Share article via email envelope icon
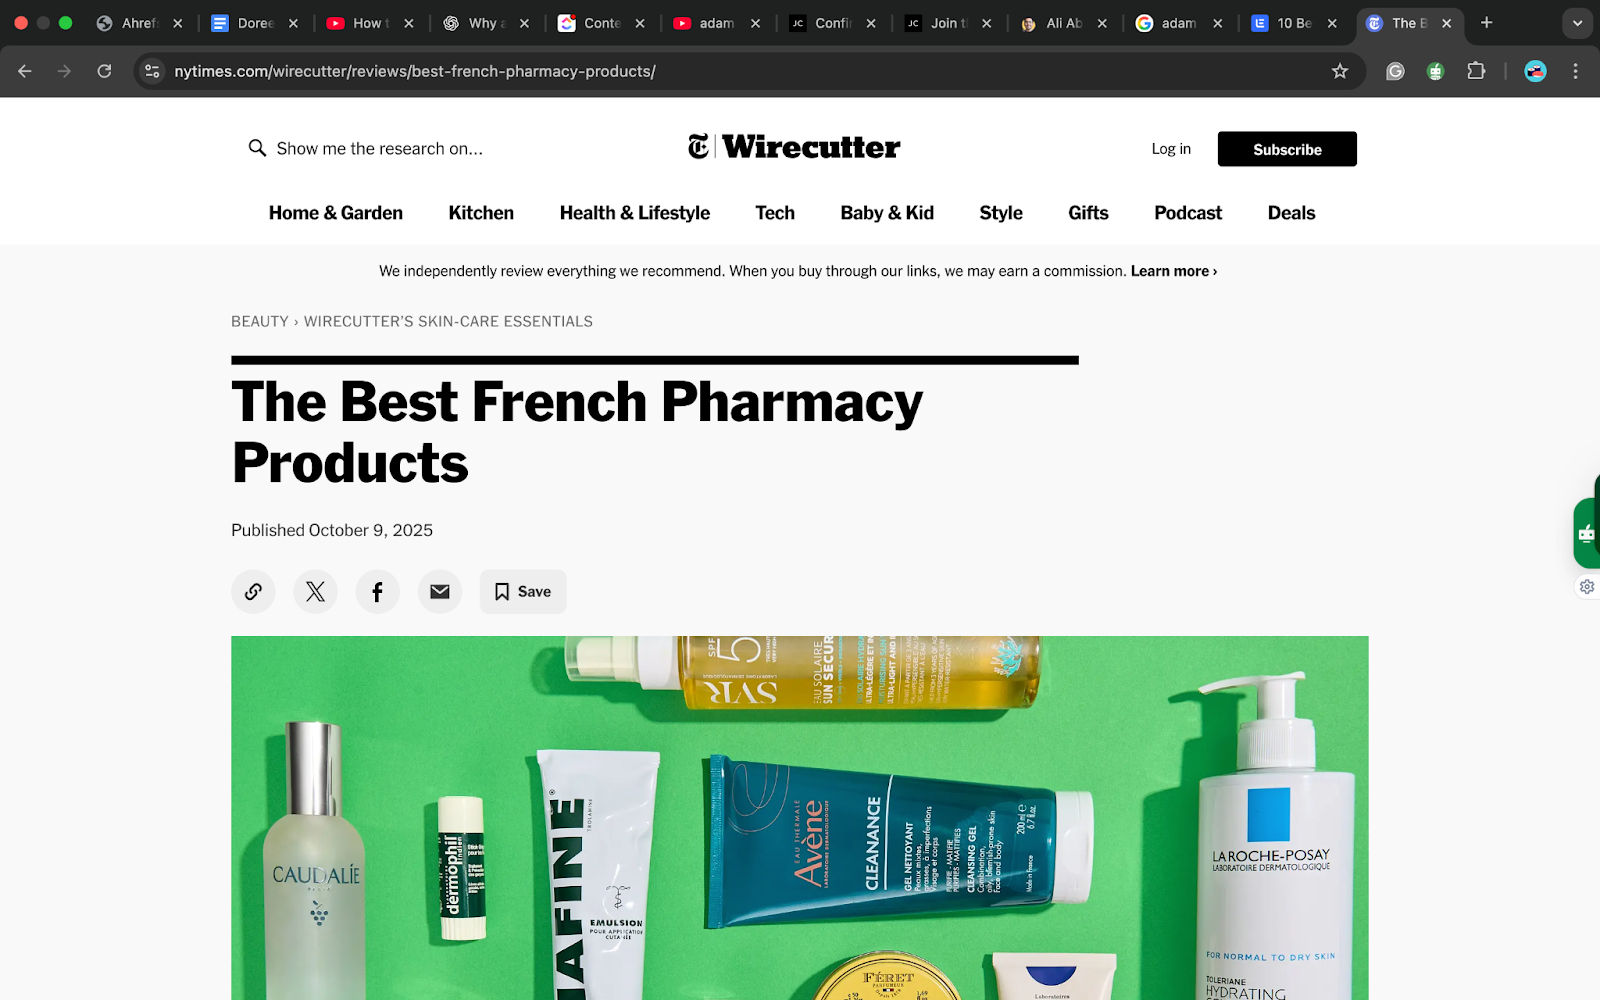This screenshot has height=1000, width=1600. coord(439,592)
